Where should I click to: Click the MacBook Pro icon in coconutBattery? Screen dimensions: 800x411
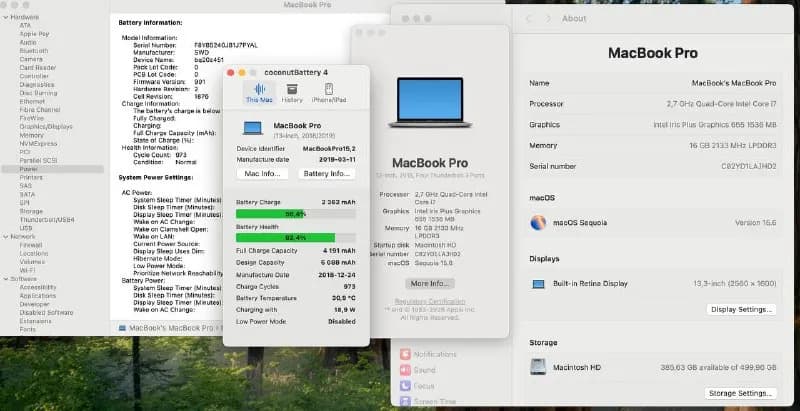(253, 128)
